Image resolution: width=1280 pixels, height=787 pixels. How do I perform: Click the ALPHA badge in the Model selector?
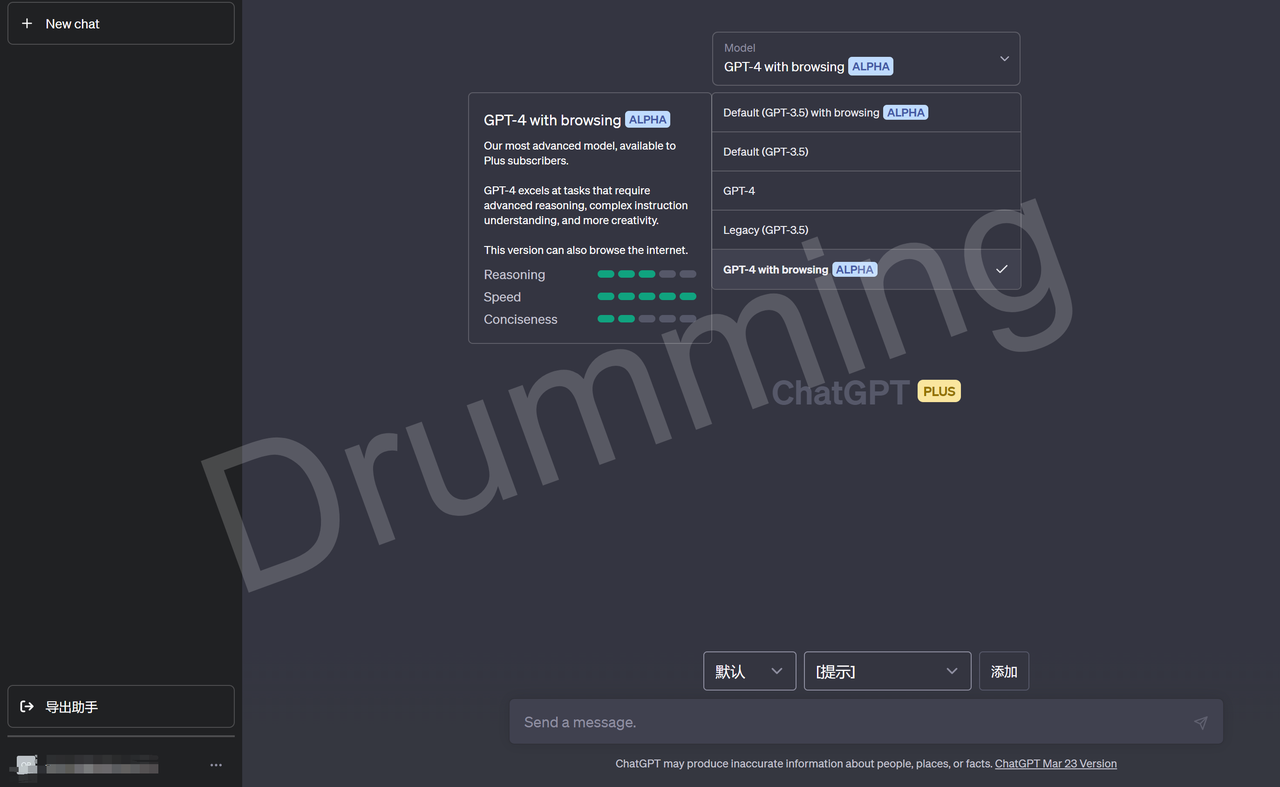tap(870, 67)
